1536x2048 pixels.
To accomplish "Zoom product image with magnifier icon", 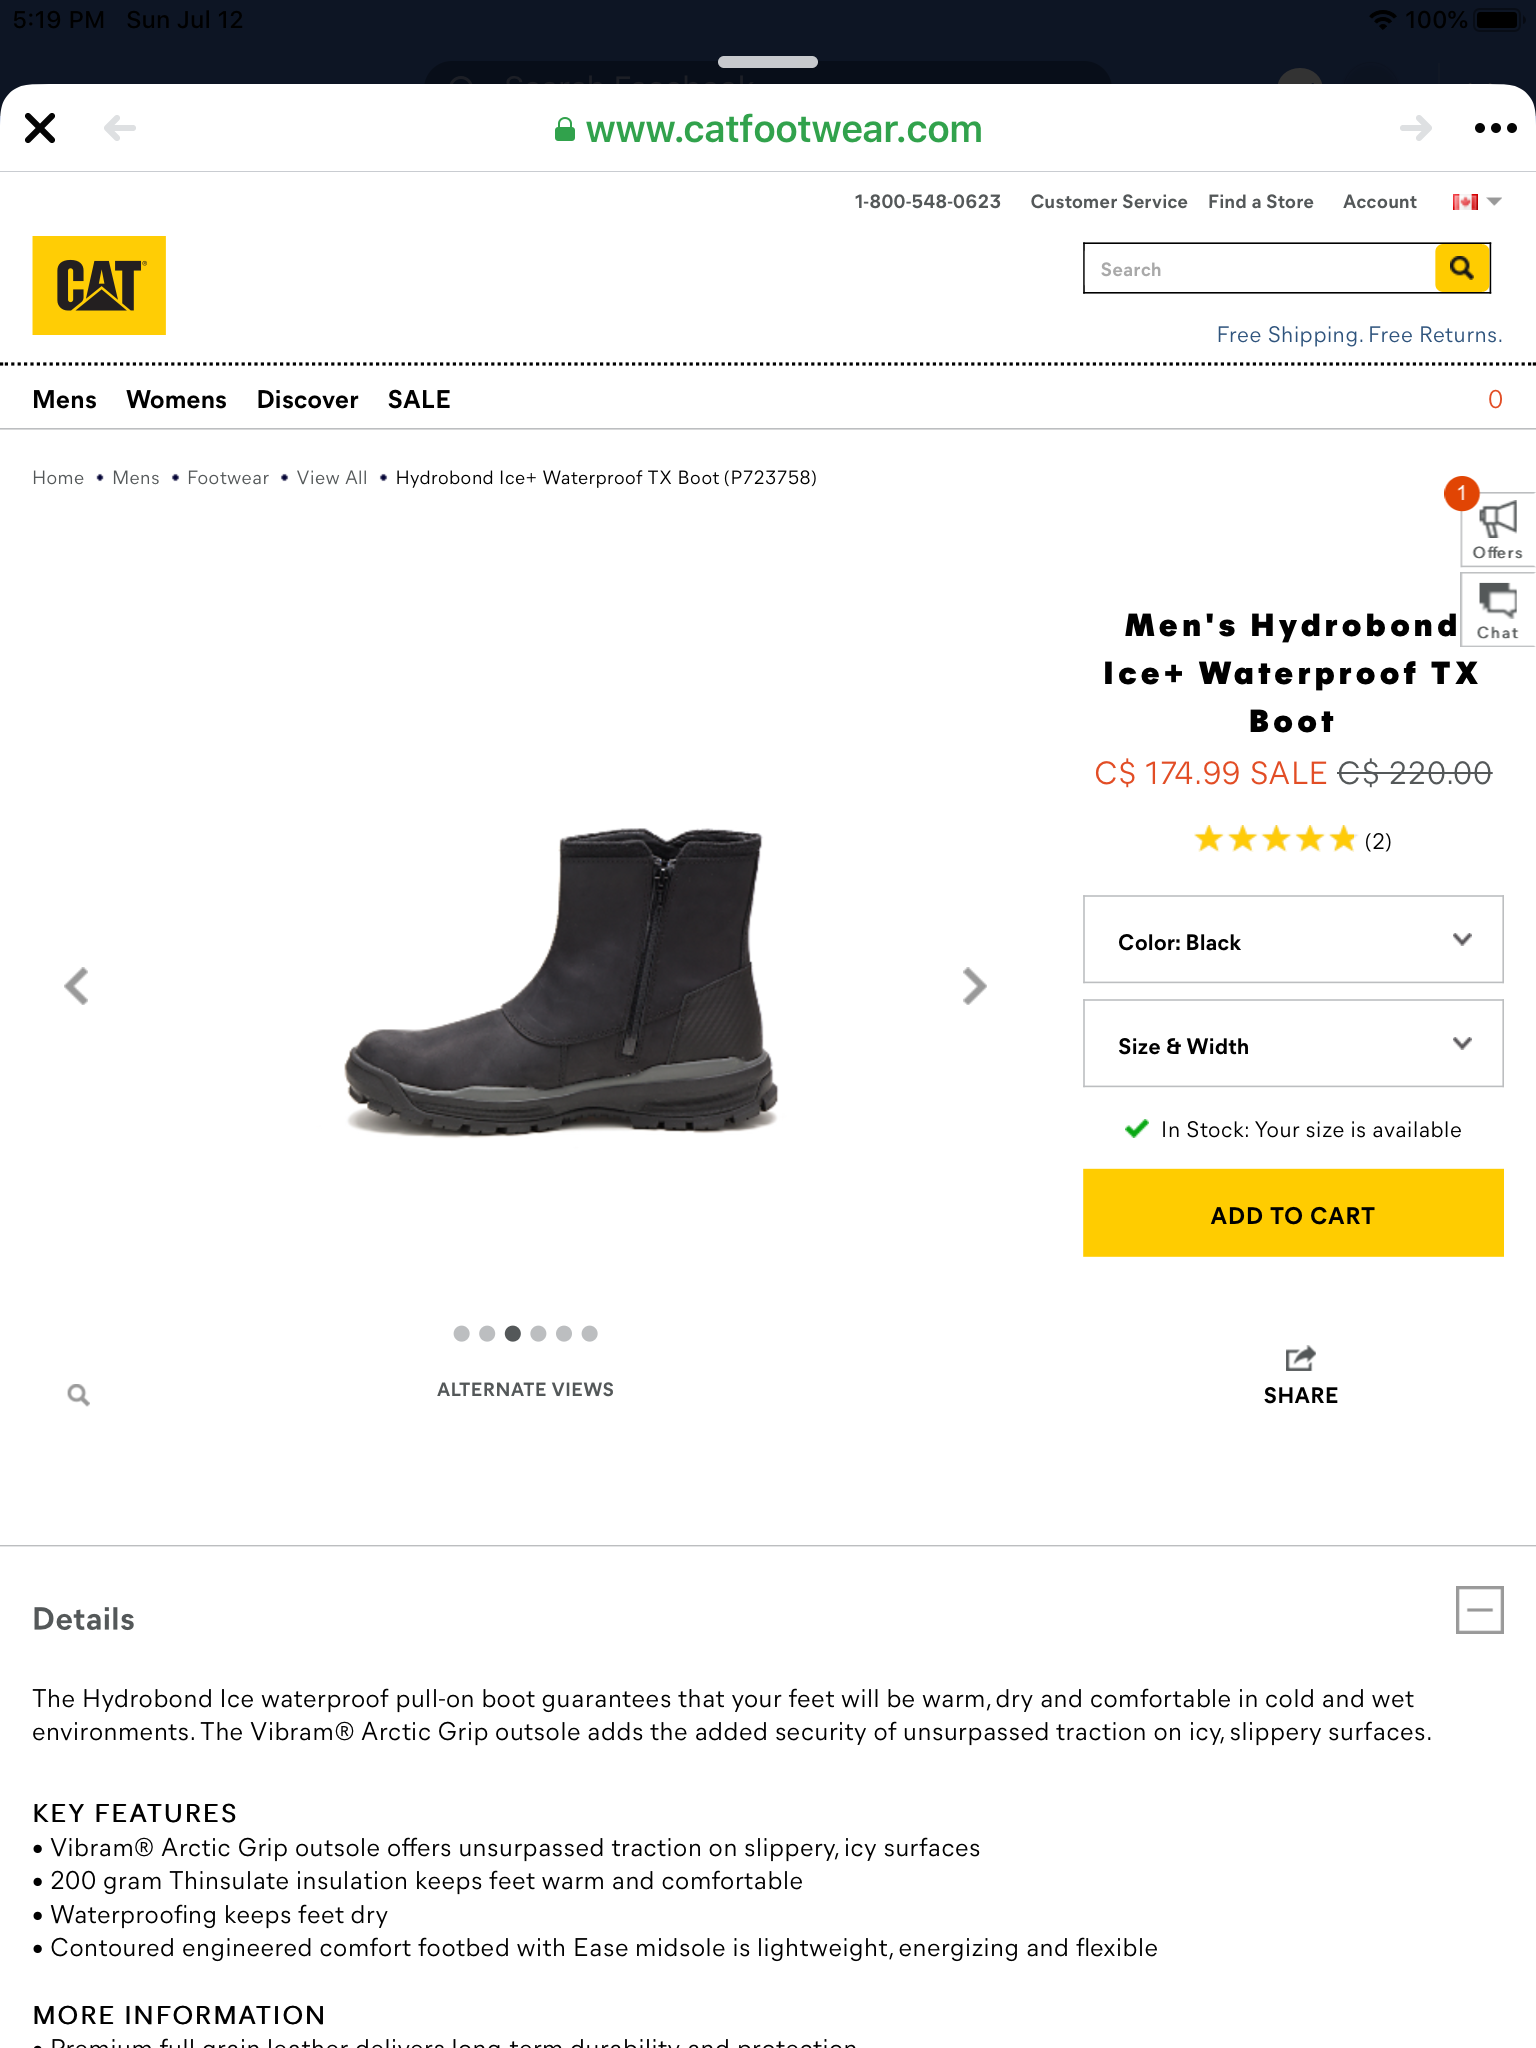I will point(78,1395).
